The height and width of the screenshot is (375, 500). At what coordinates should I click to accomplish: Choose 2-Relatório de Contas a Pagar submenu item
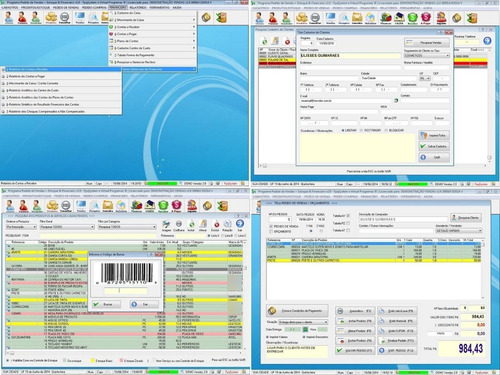tap(61, 76)
